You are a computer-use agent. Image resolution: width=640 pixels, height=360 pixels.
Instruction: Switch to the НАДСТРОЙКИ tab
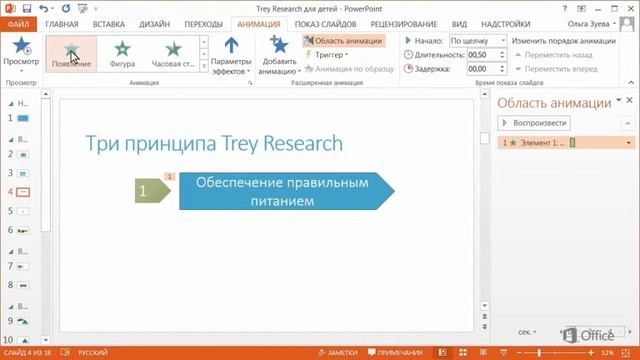pos(505,24)
